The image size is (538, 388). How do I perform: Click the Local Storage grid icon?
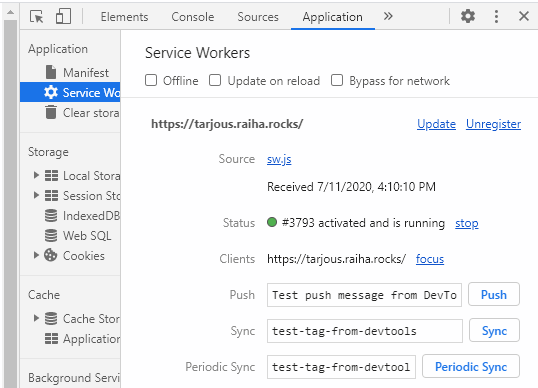click(x=51, y=175)
